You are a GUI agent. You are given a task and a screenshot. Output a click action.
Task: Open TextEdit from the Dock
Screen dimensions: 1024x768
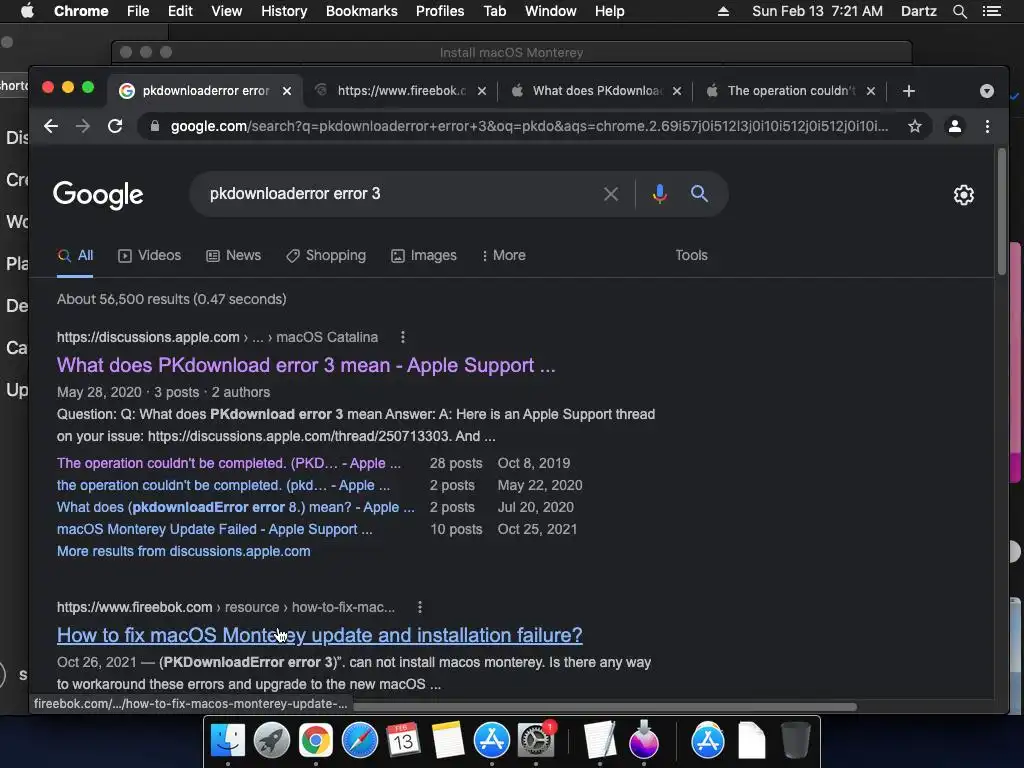[600, 741]
